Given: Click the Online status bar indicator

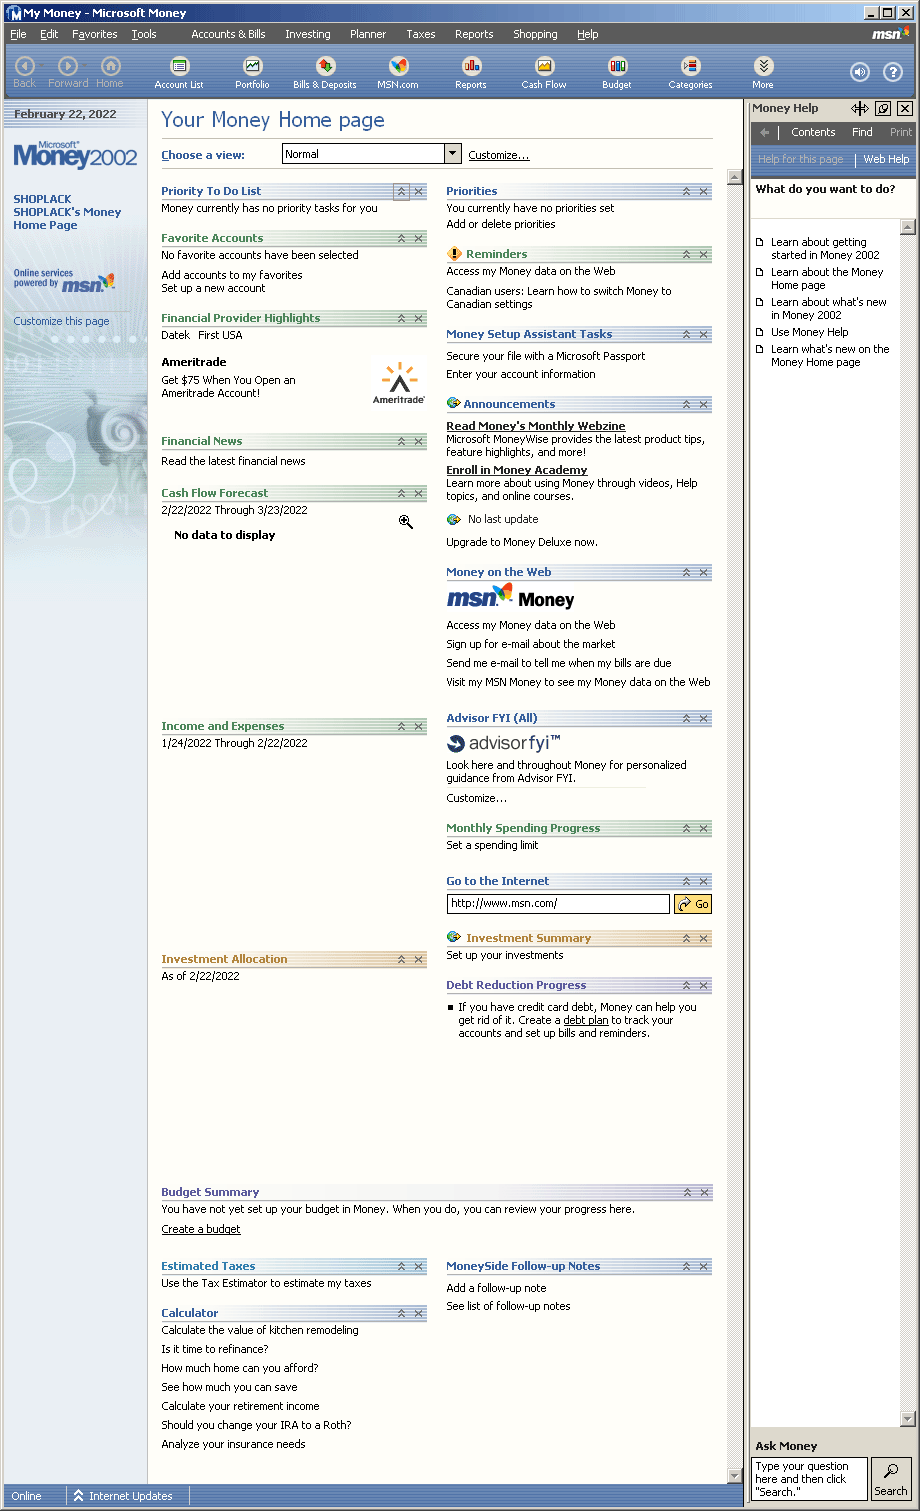Looking at the screenshot, I should 27,1496.
